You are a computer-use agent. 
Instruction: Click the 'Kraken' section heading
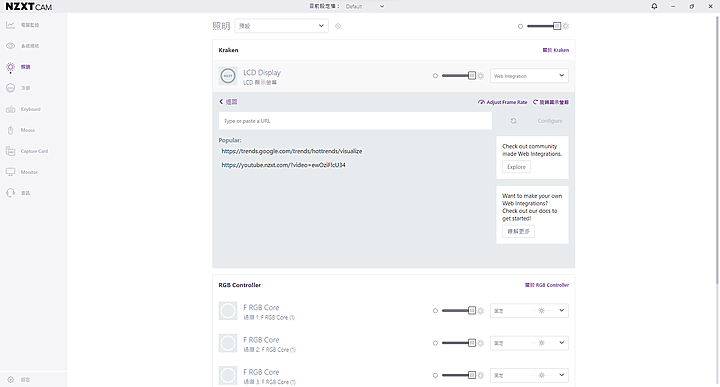(x=228, y=50)
